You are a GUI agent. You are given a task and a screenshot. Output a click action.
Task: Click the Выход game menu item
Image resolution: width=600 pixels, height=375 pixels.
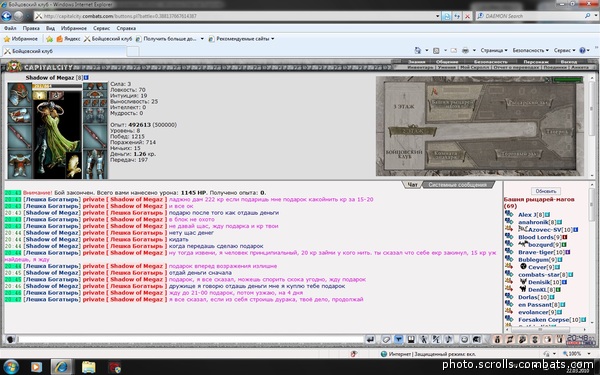pyautogui.click(x=569, y=62)
